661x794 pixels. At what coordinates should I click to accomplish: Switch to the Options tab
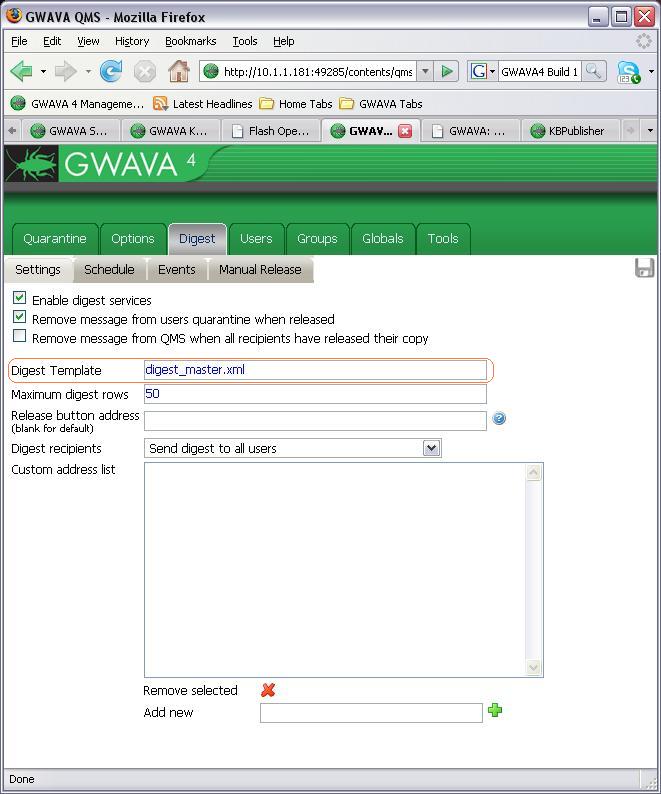click(133, 239)
